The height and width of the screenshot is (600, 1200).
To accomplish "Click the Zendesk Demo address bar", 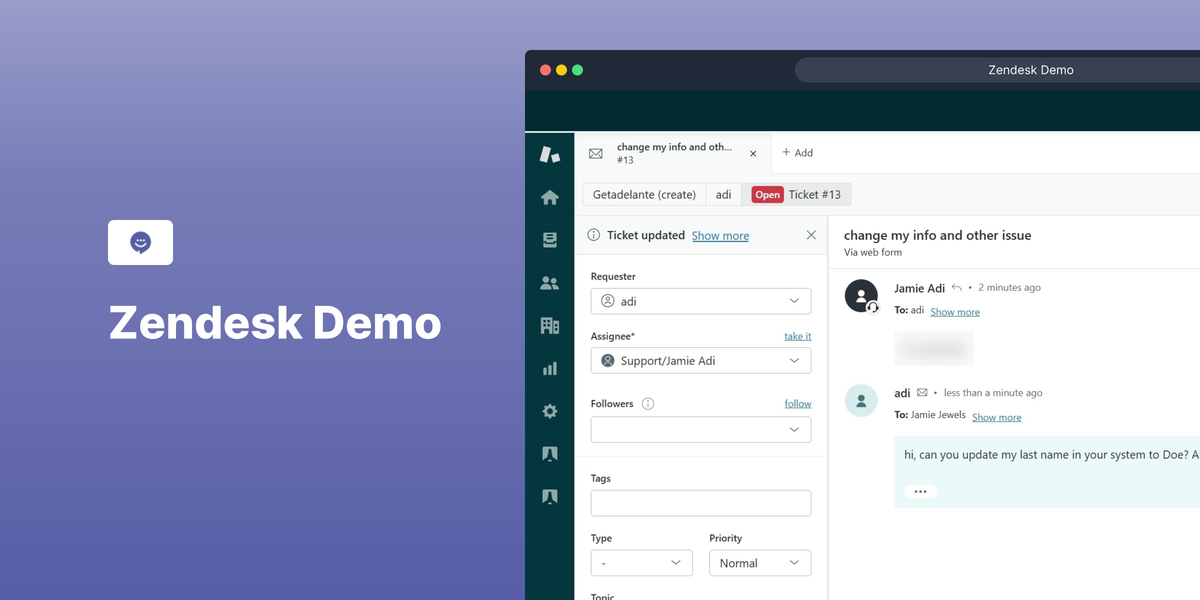I will pyautogui.click(x=997, y=70).
